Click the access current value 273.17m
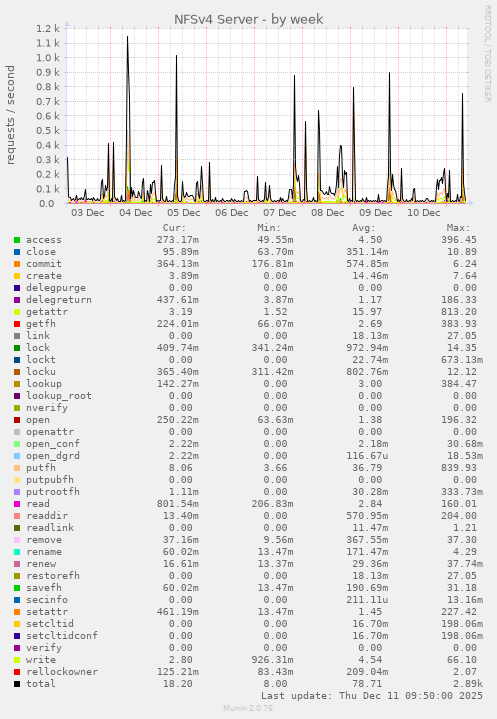 click(177, 240)
